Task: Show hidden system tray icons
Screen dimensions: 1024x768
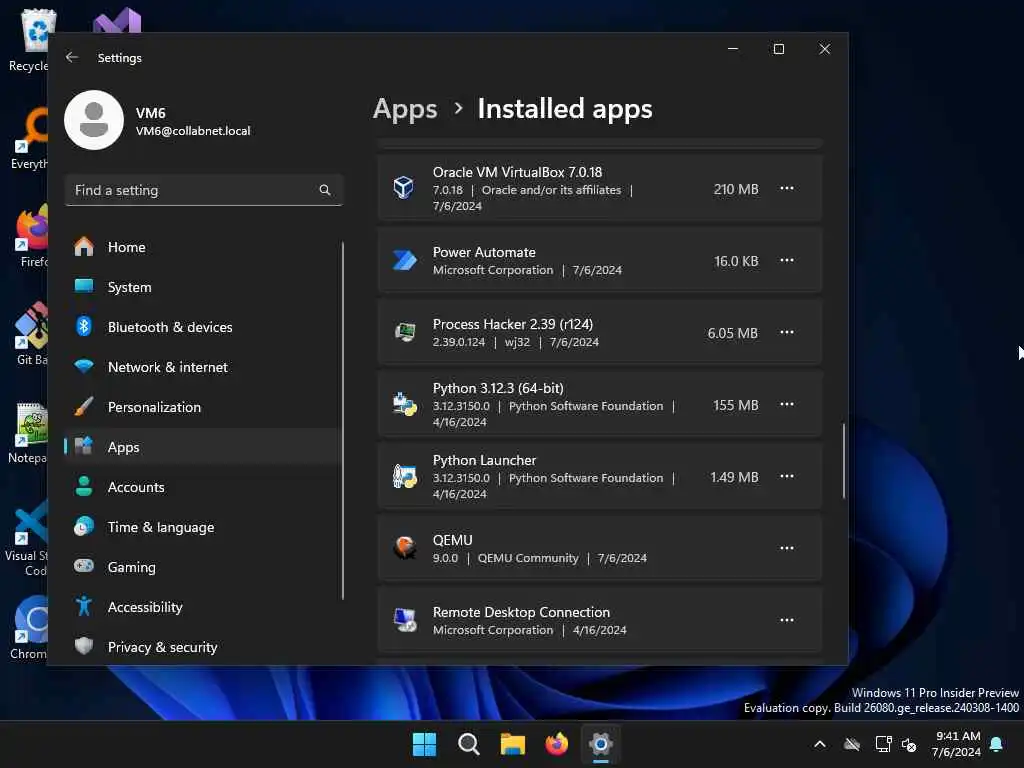Action: (x=820, y=744)
